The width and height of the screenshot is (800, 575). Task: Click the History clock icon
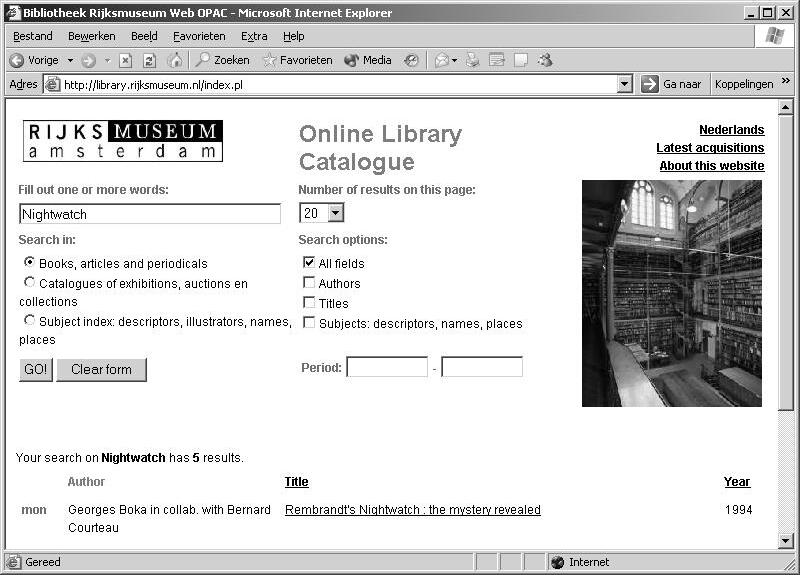411,61
